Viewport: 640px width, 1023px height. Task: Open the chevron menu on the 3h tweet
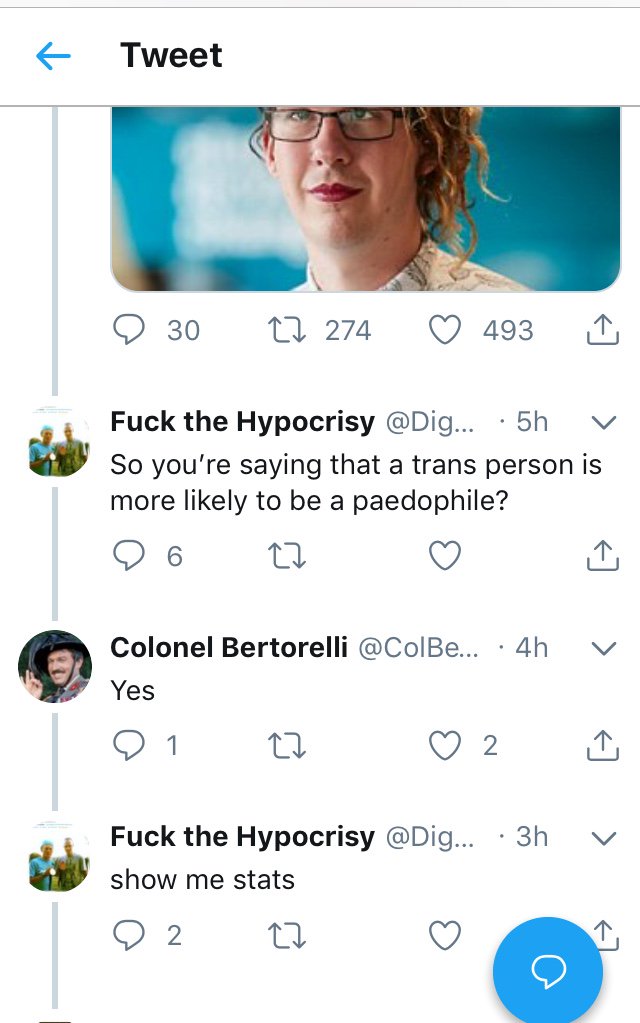click(x=603, y=837)
